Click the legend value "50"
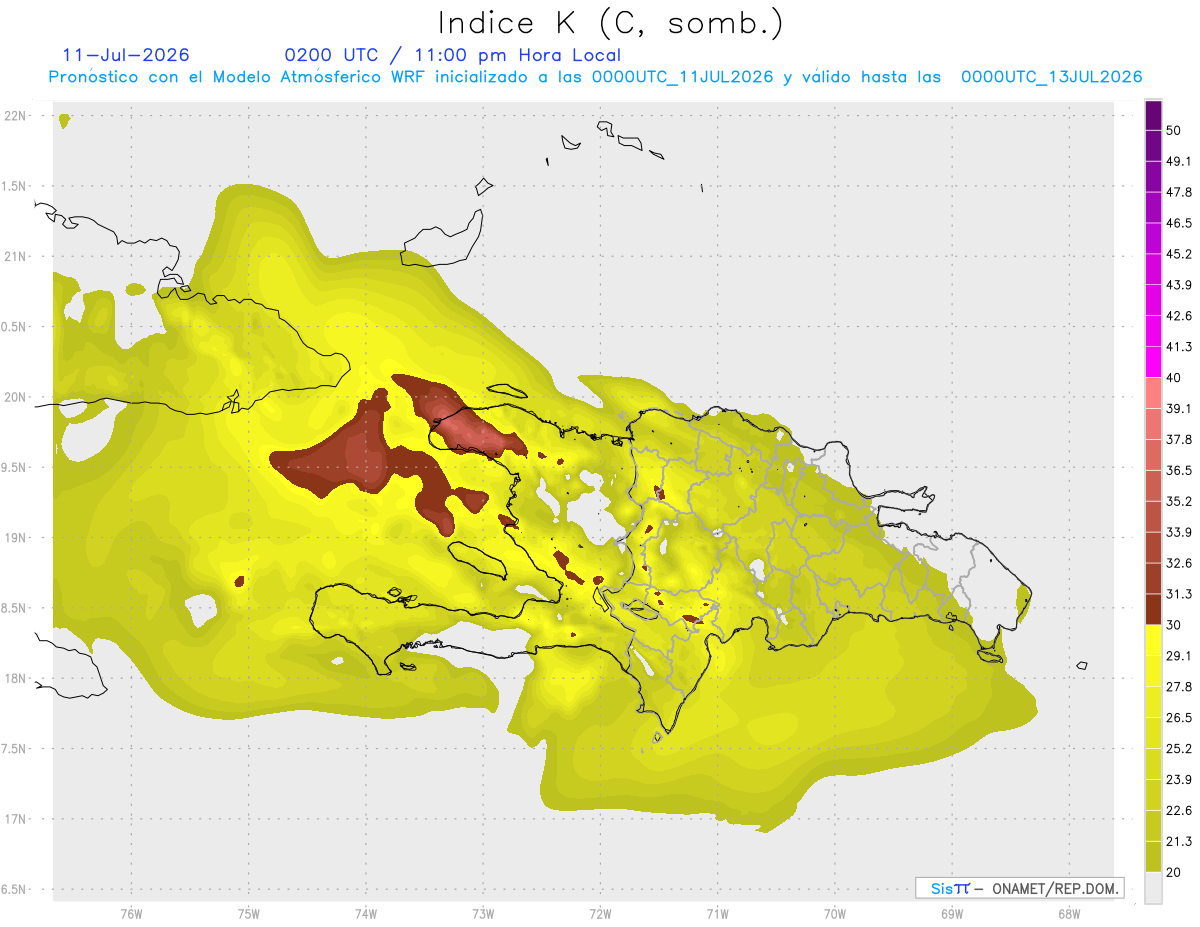This screenshot has width=1200, height=927. point(1173,130)
